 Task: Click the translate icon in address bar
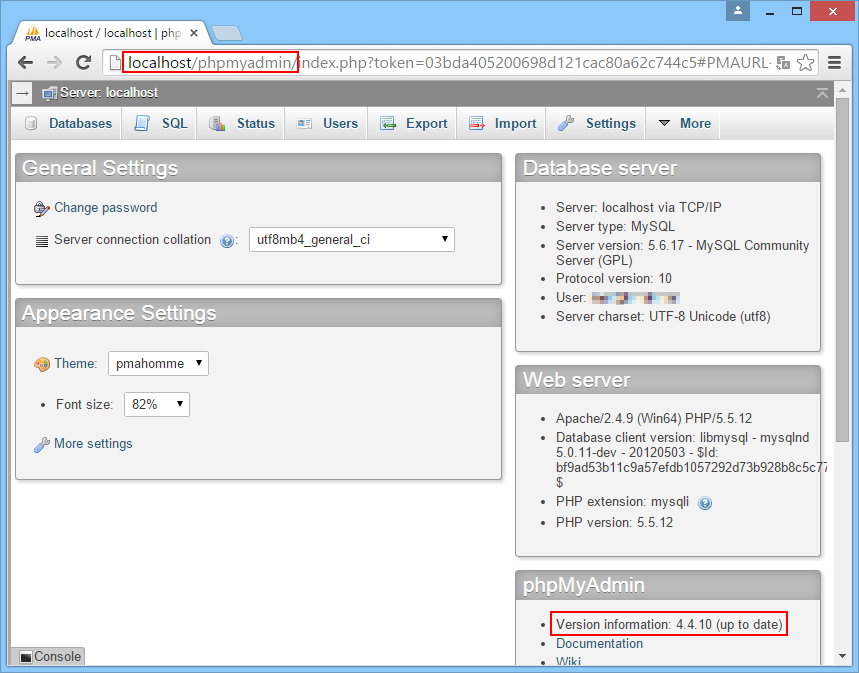pos(783,62)
